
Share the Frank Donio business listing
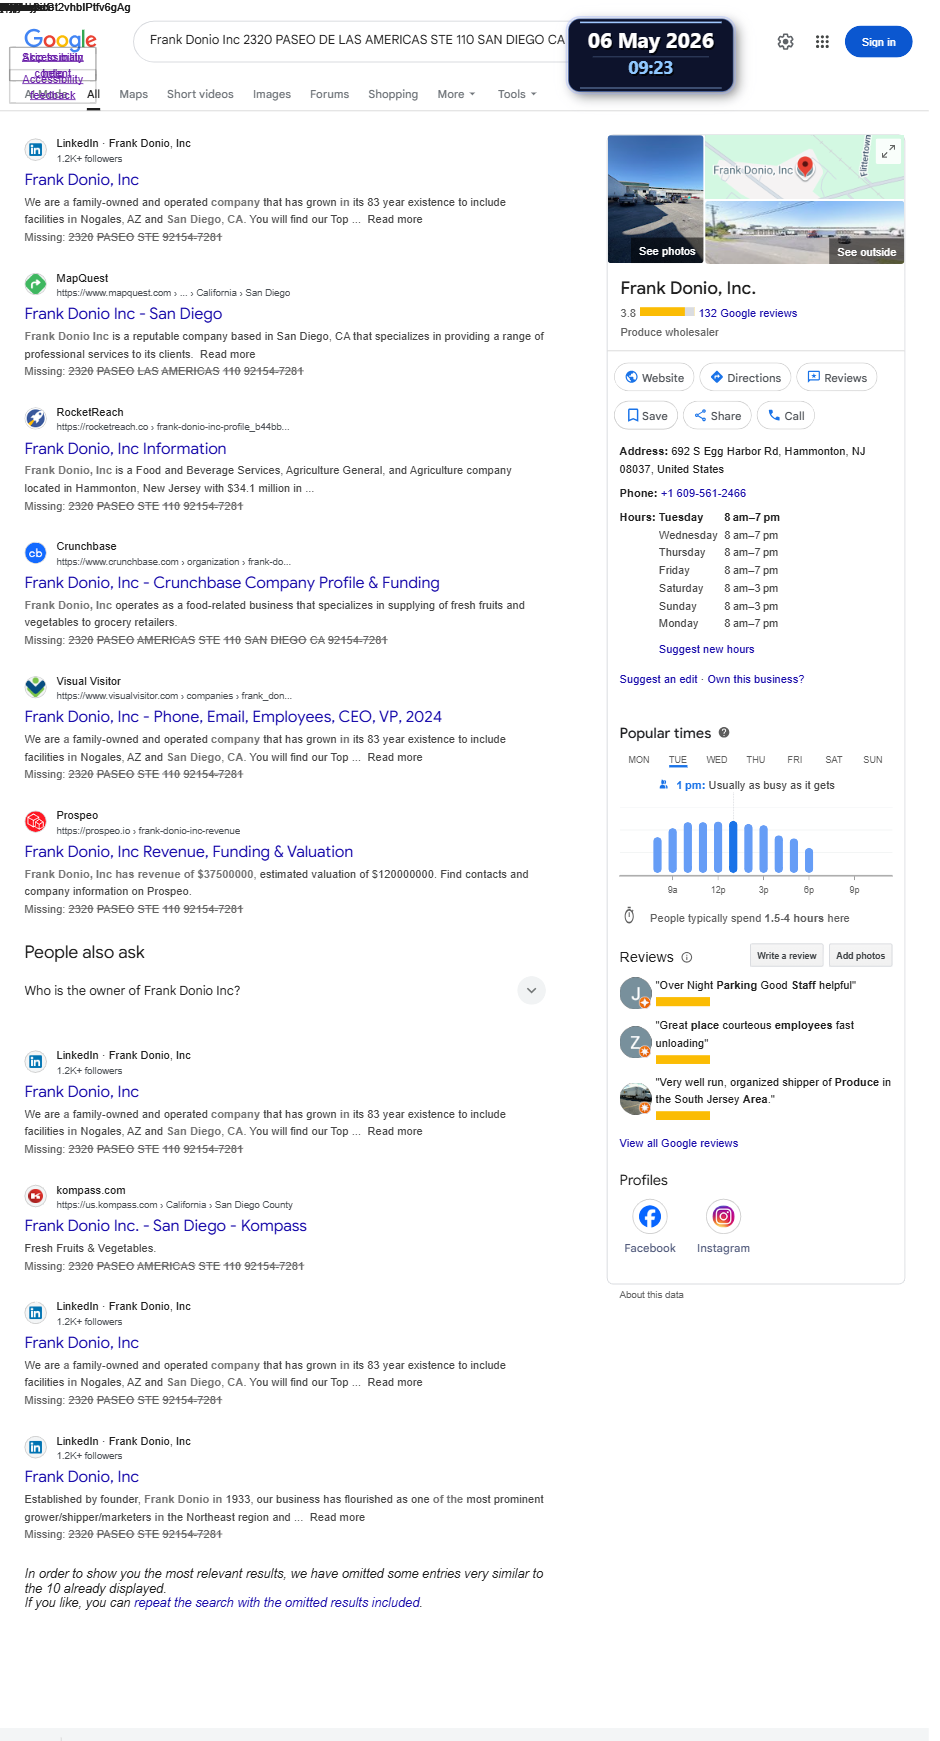(717, 415)
